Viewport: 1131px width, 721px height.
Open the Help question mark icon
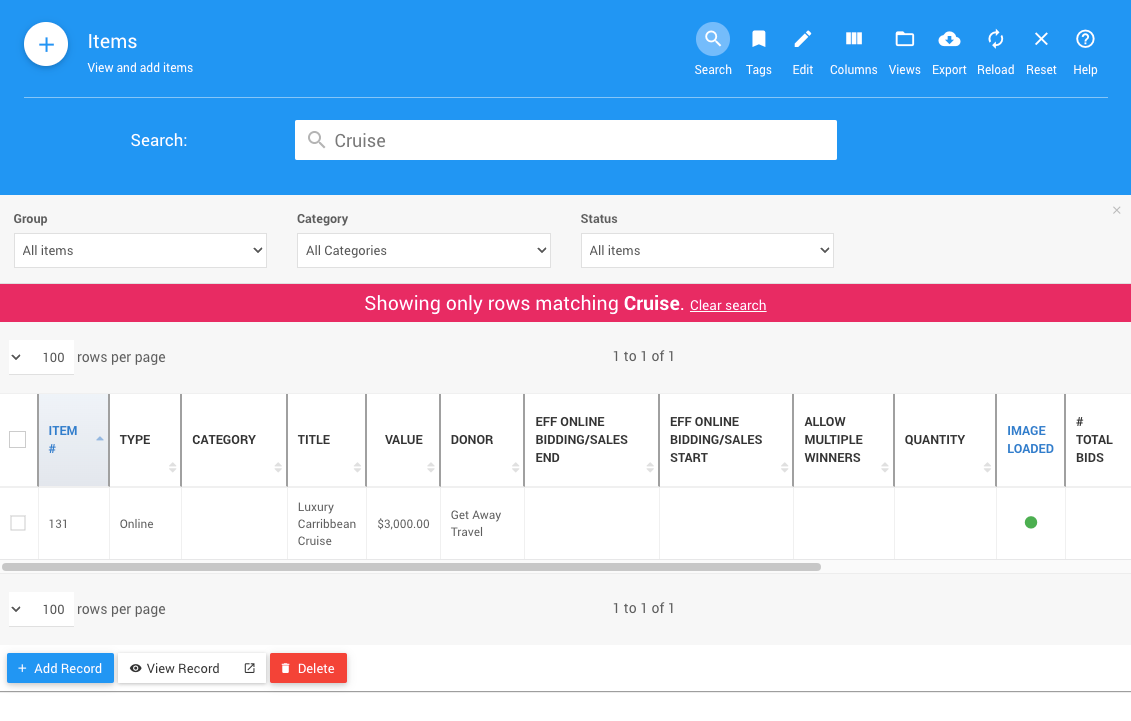pyautogui.click(x=1085, y=40)
